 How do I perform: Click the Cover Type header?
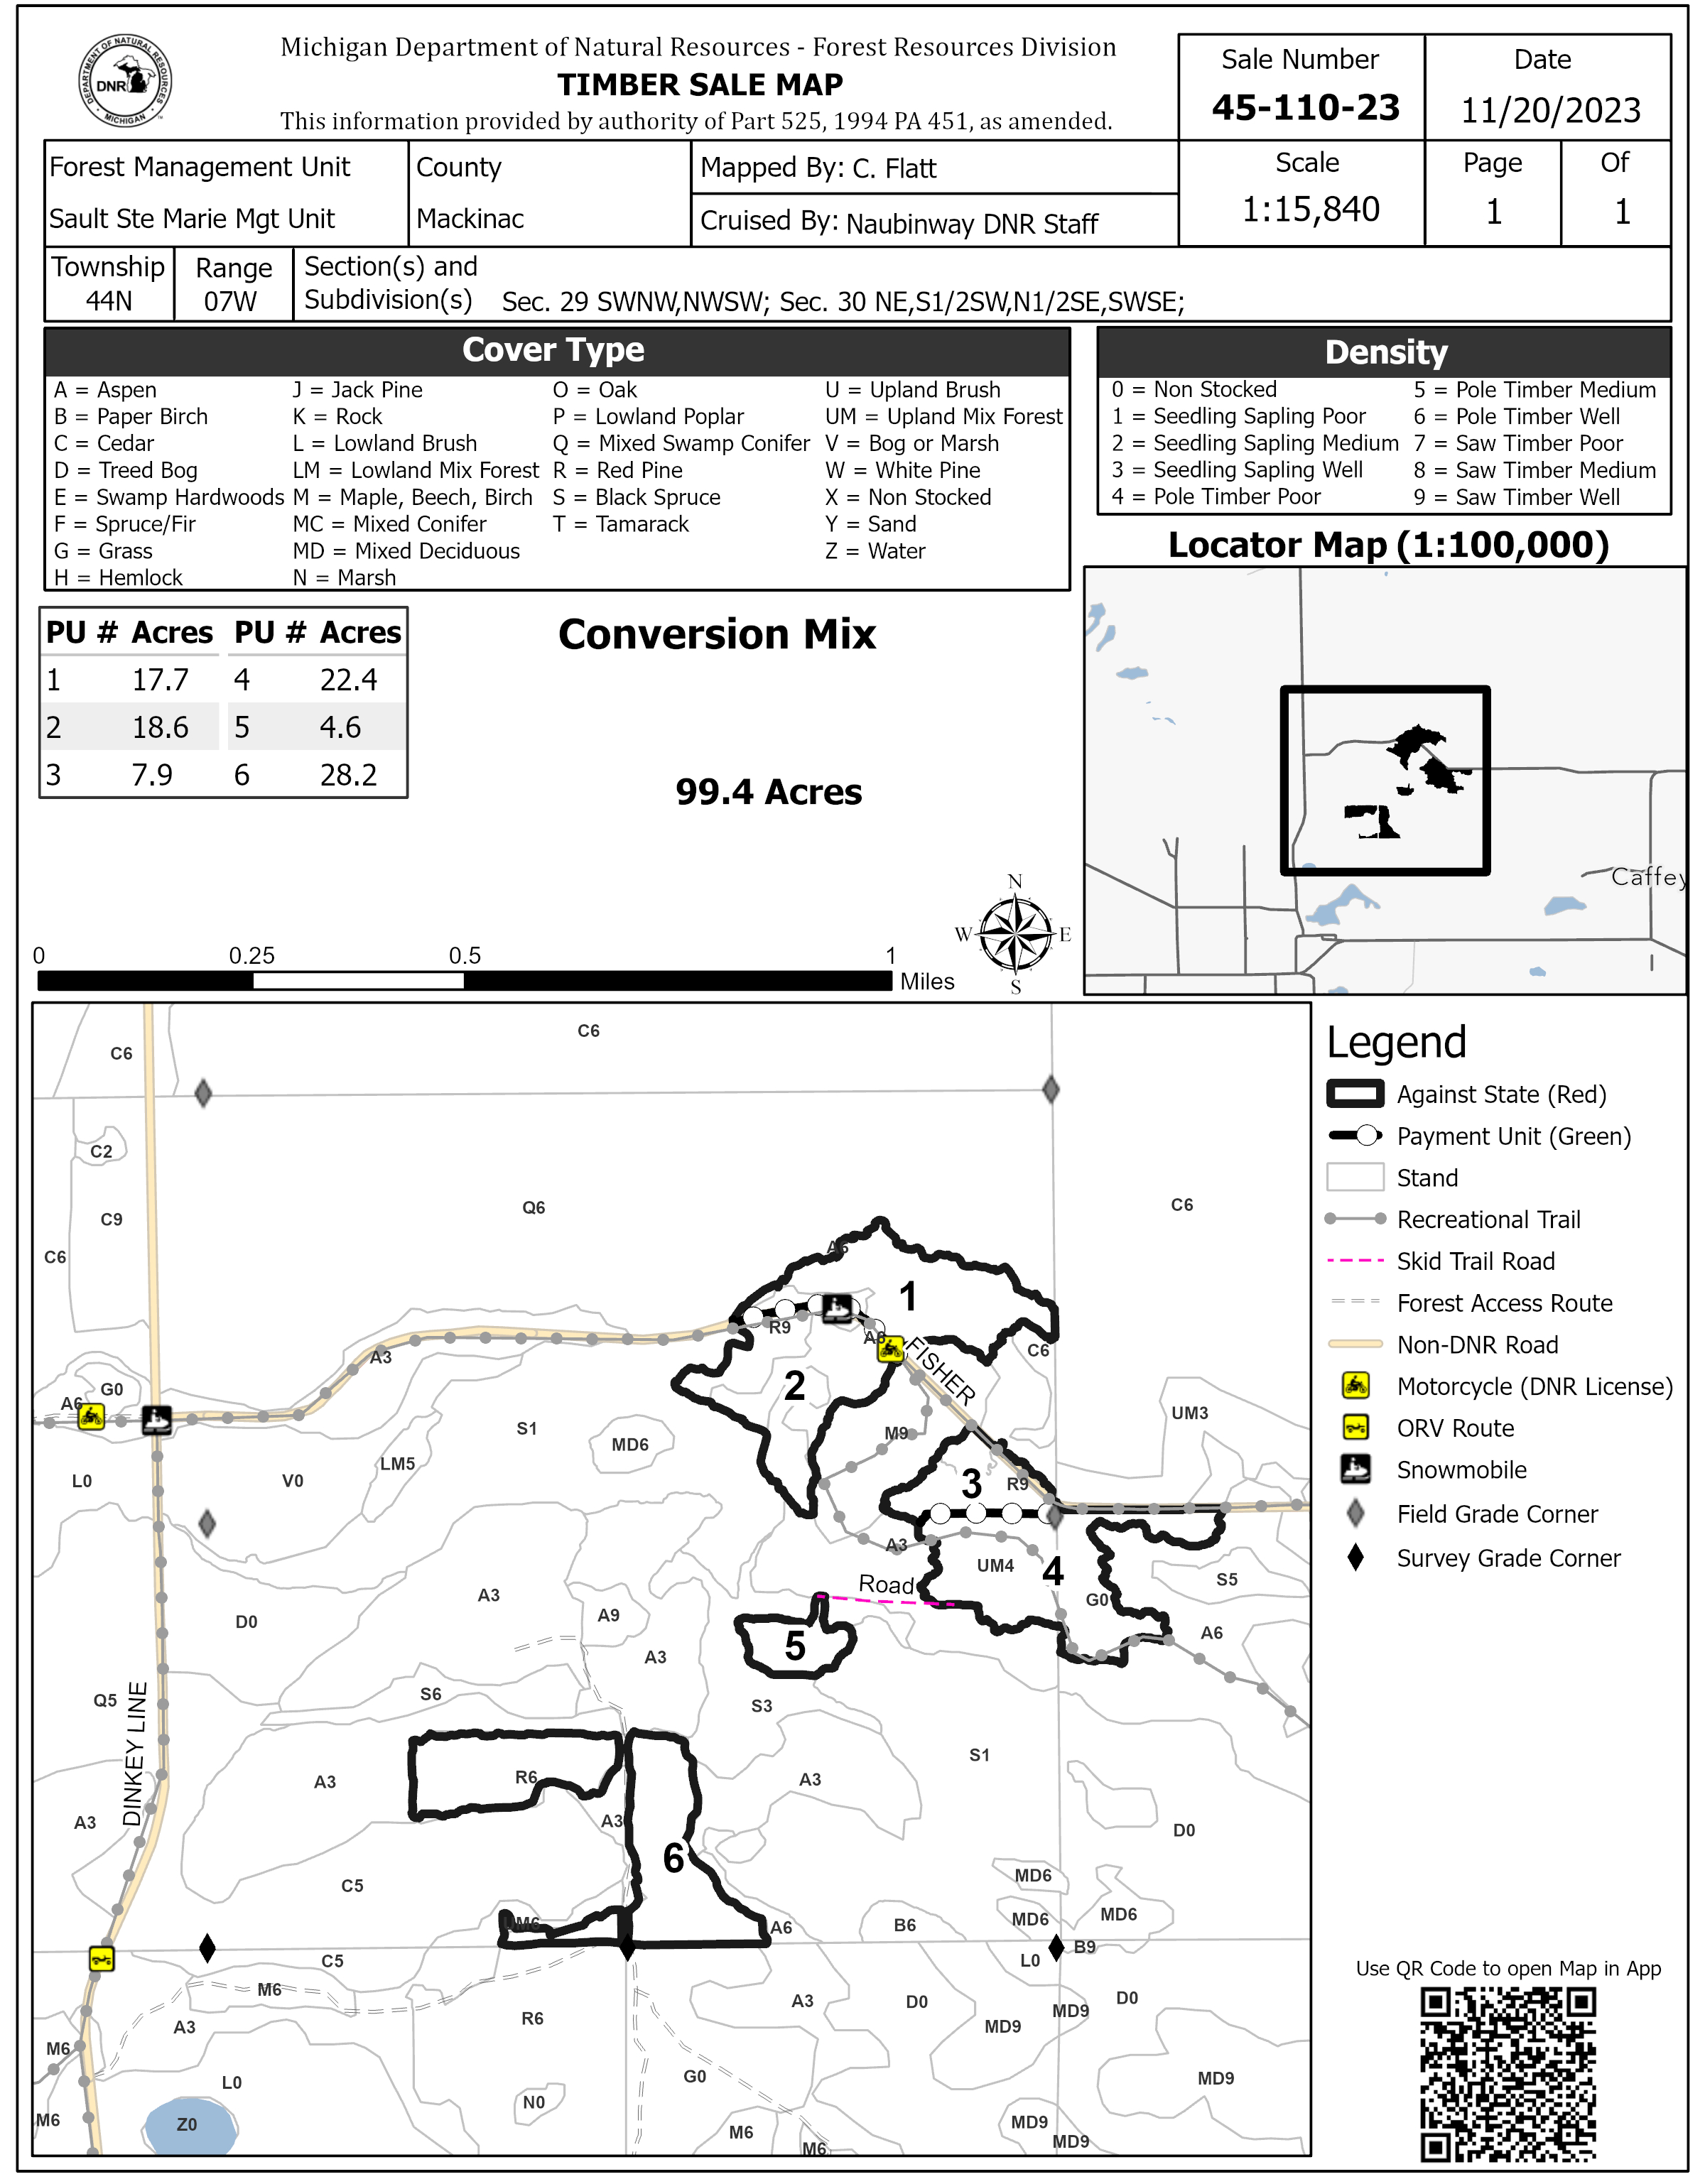553,350
